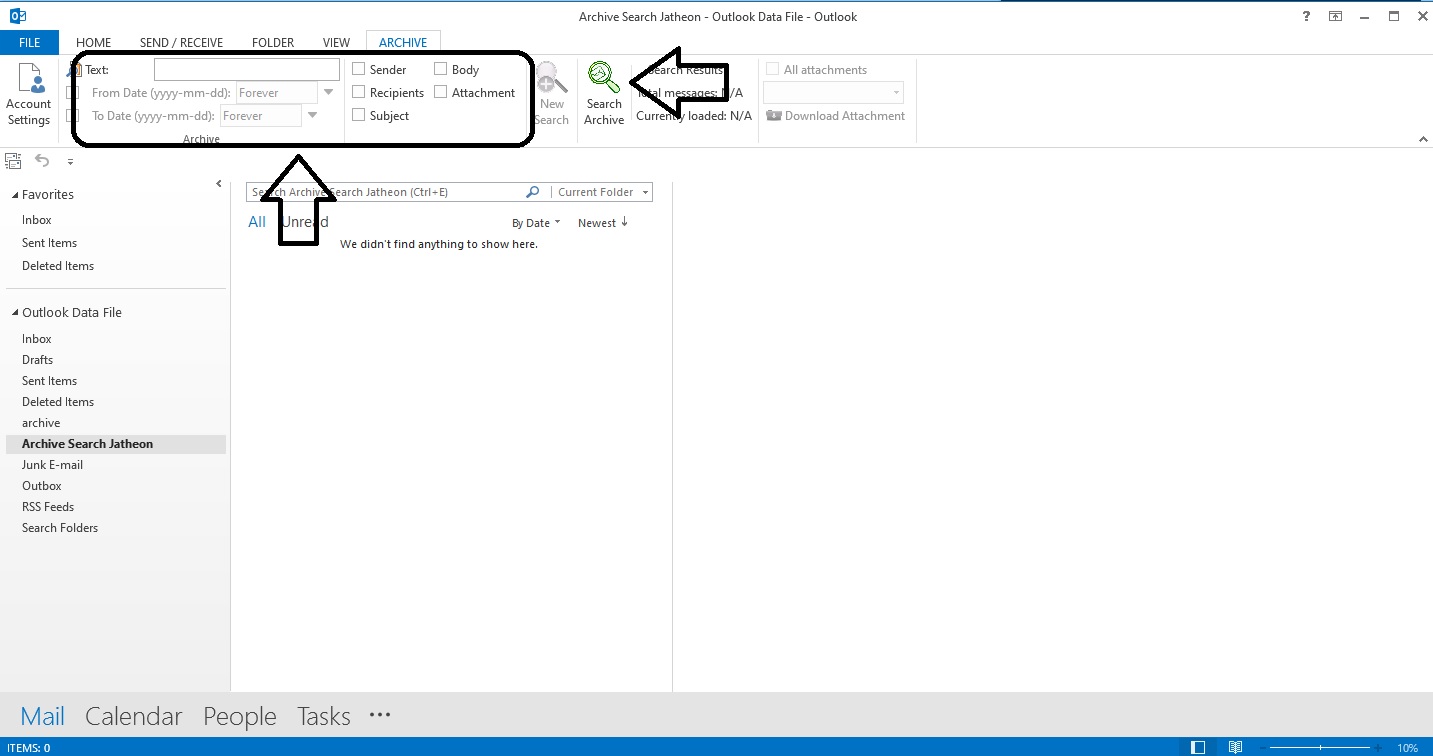Click the magnifier icon in the search box
This screenshot has height=756, width=1433.
tap(533, 192)
